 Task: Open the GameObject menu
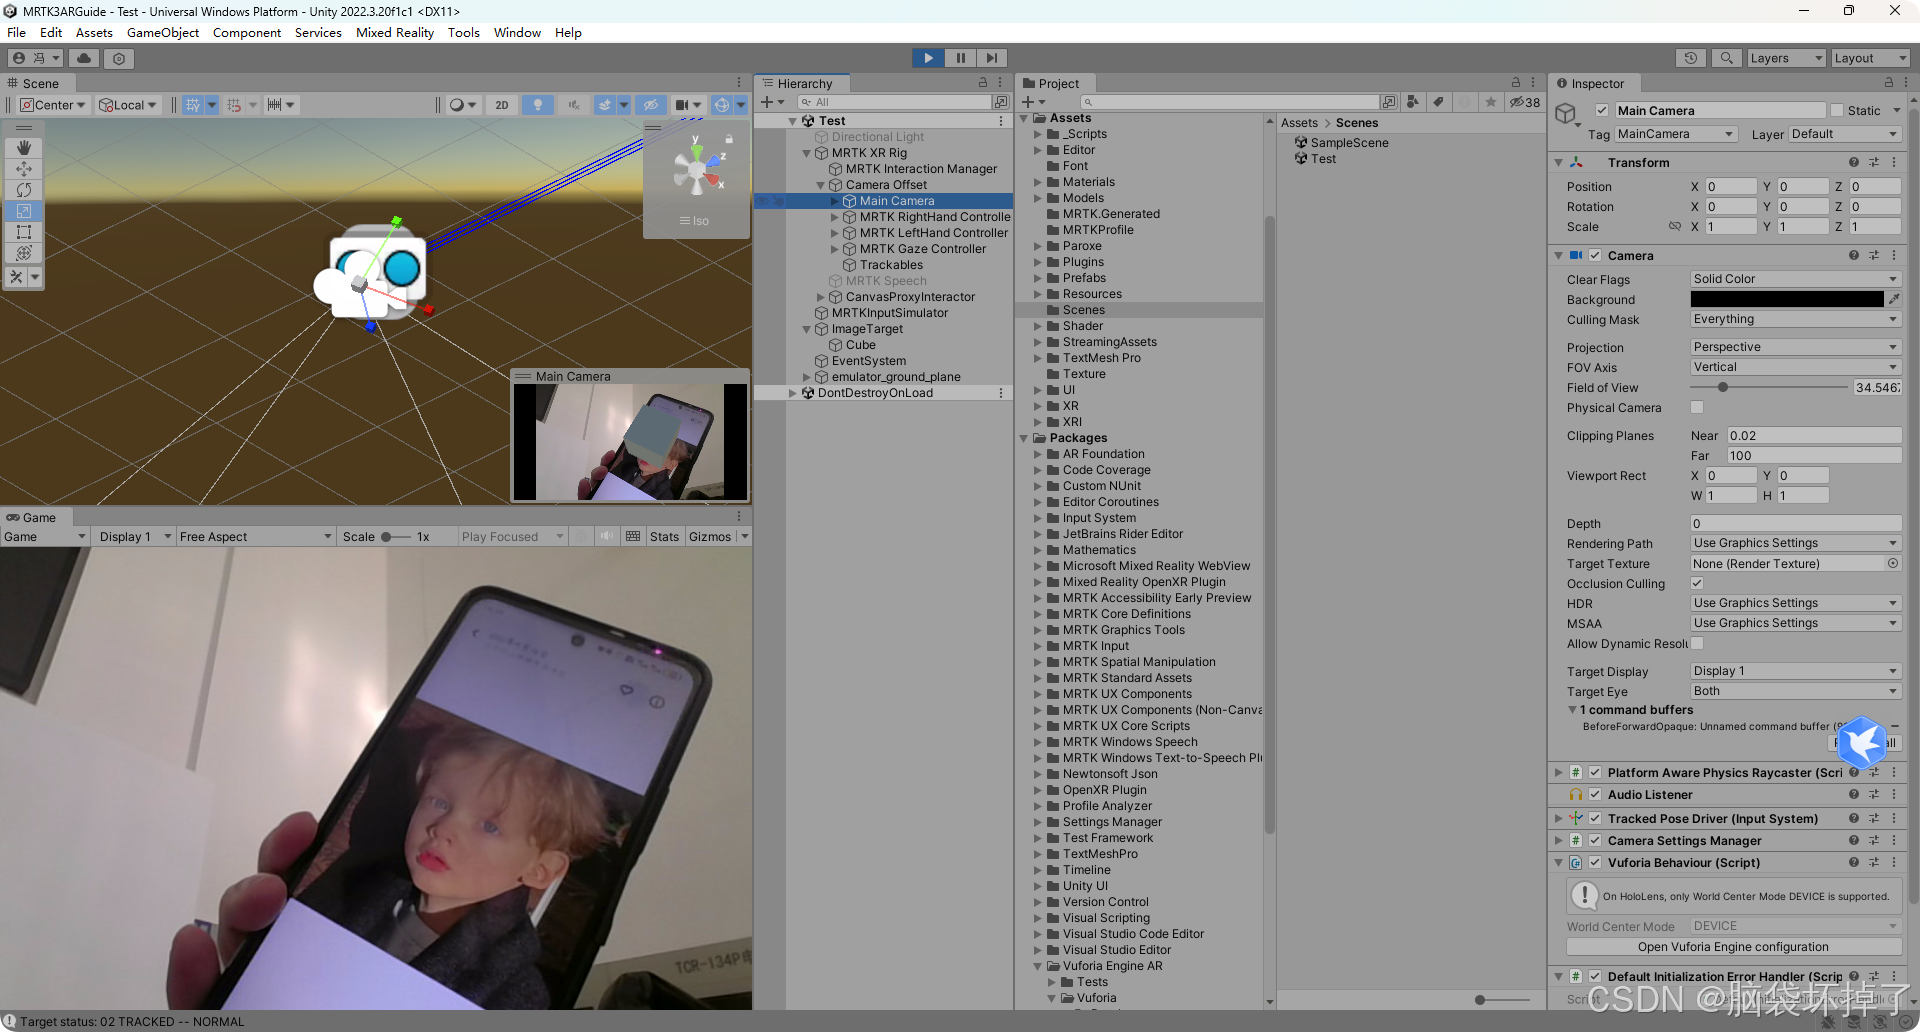163,33
